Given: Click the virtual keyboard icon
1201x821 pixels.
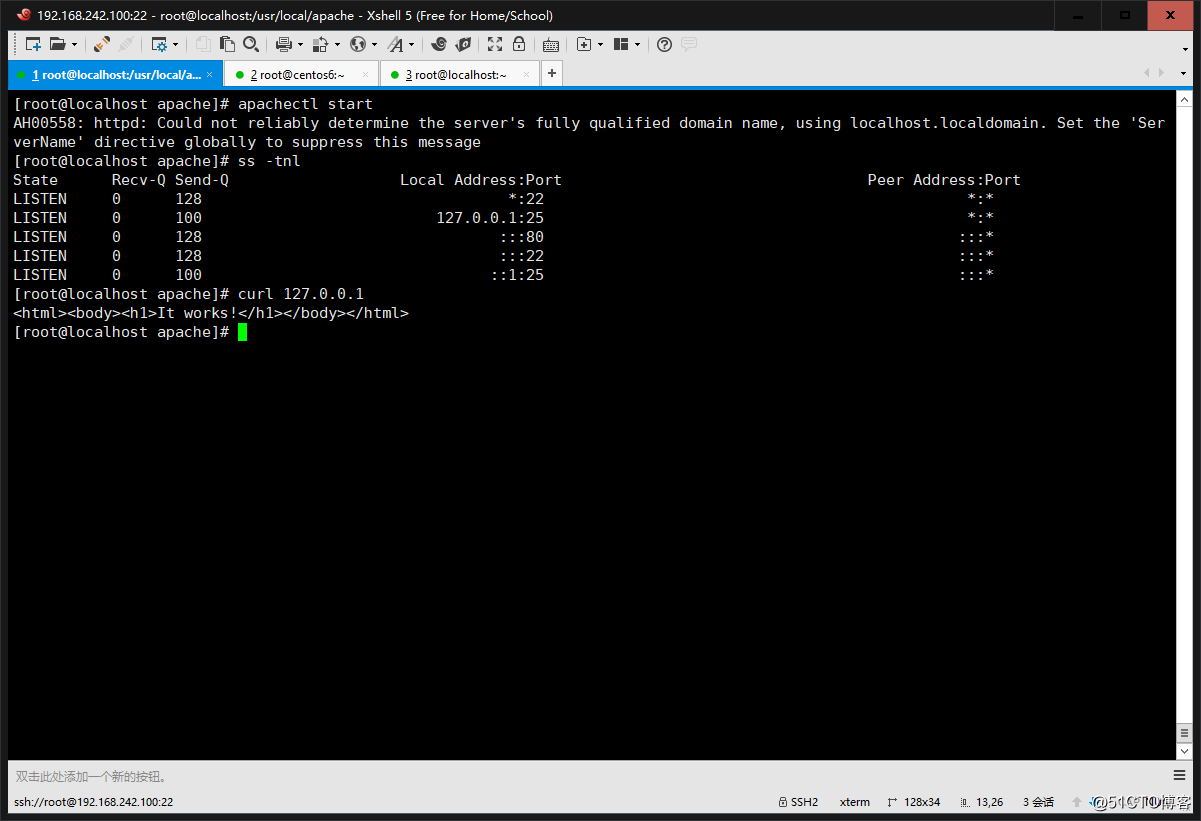Looking at the screenshot, I should click(x=551, y=45).
